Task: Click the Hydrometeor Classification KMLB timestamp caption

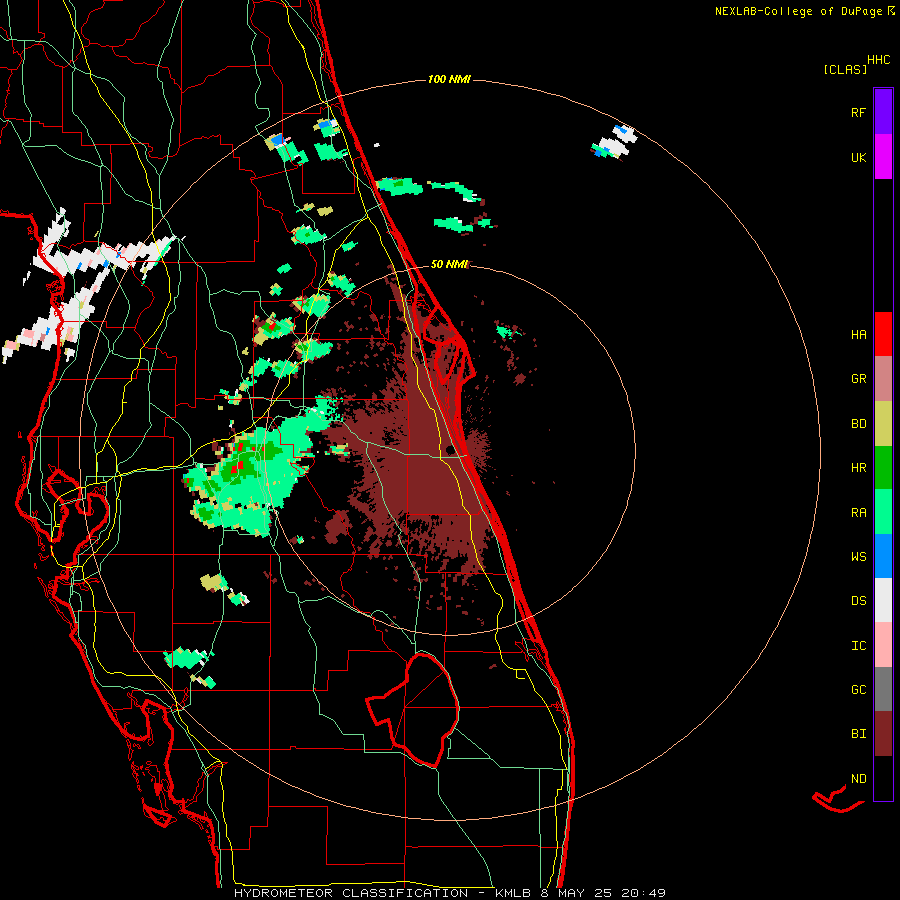Action: pos(450,893)
